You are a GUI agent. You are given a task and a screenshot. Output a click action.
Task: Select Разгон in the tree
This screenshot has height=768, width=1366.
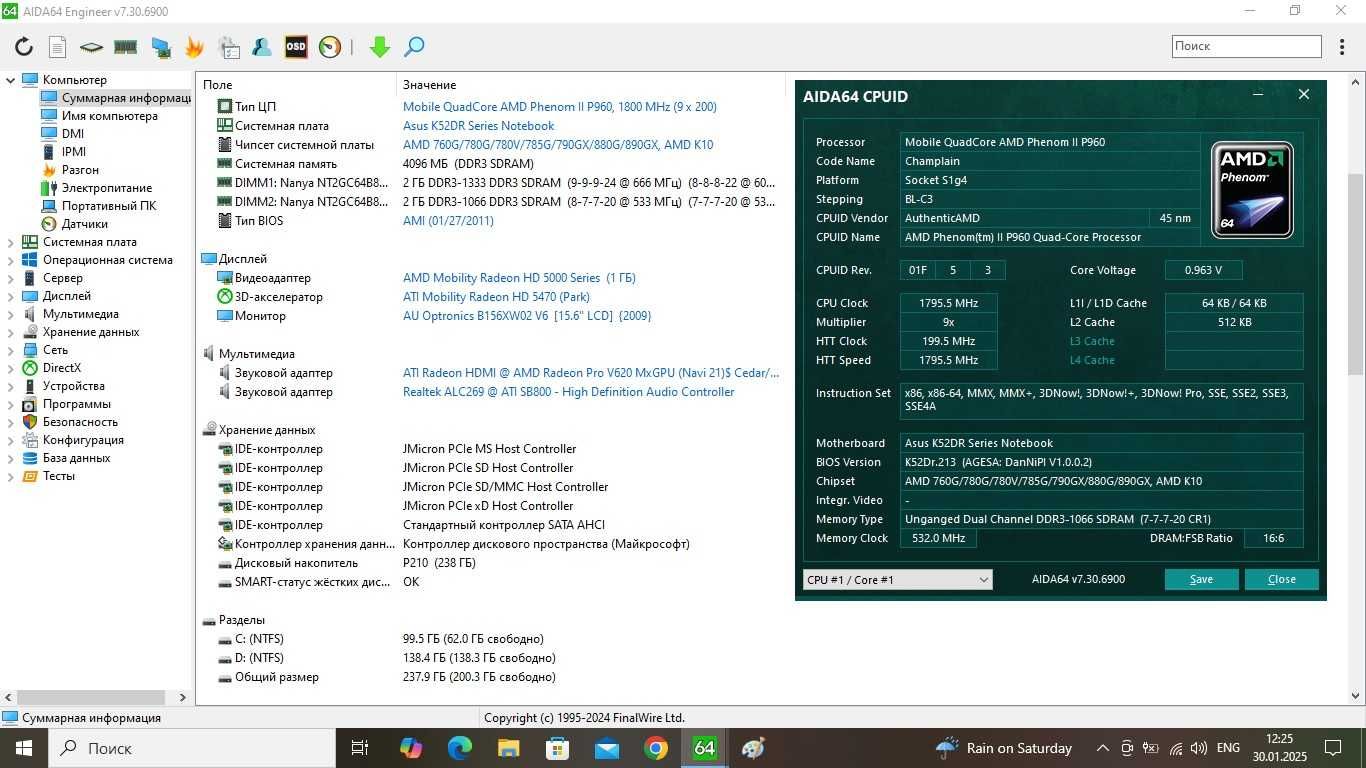point(80,170)
